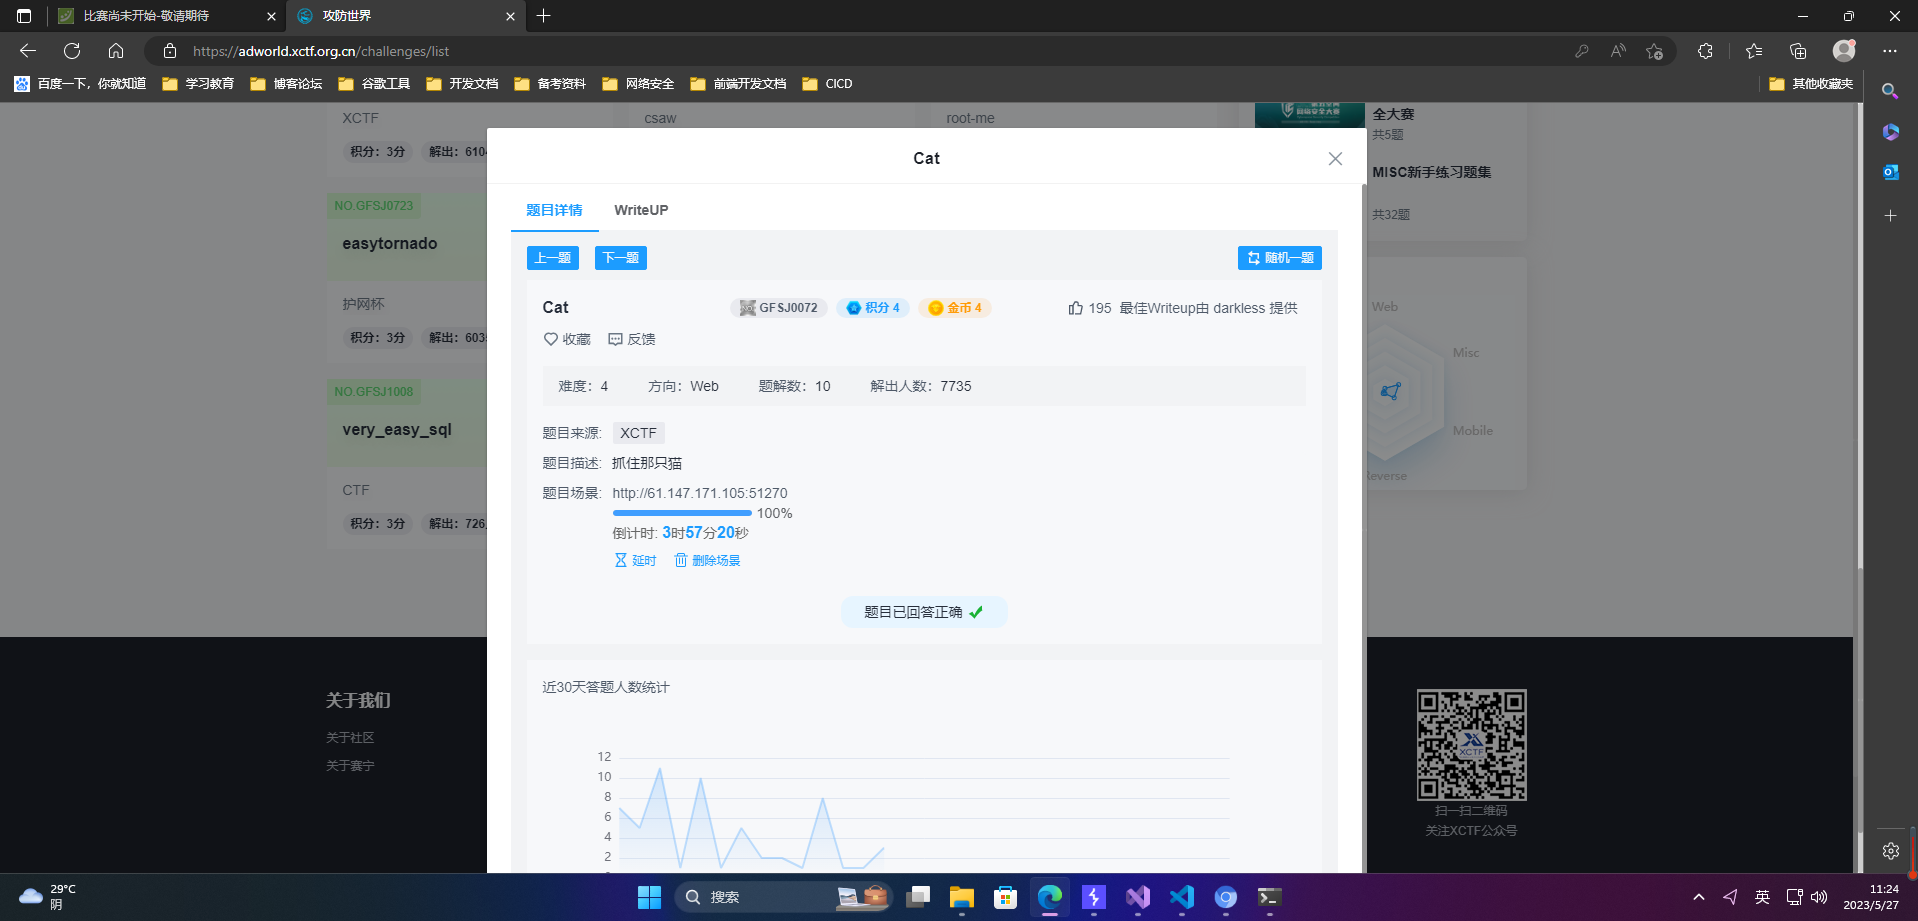
Task: Open the Outlook sidebar icon
Action: (x=1890, y=172)
